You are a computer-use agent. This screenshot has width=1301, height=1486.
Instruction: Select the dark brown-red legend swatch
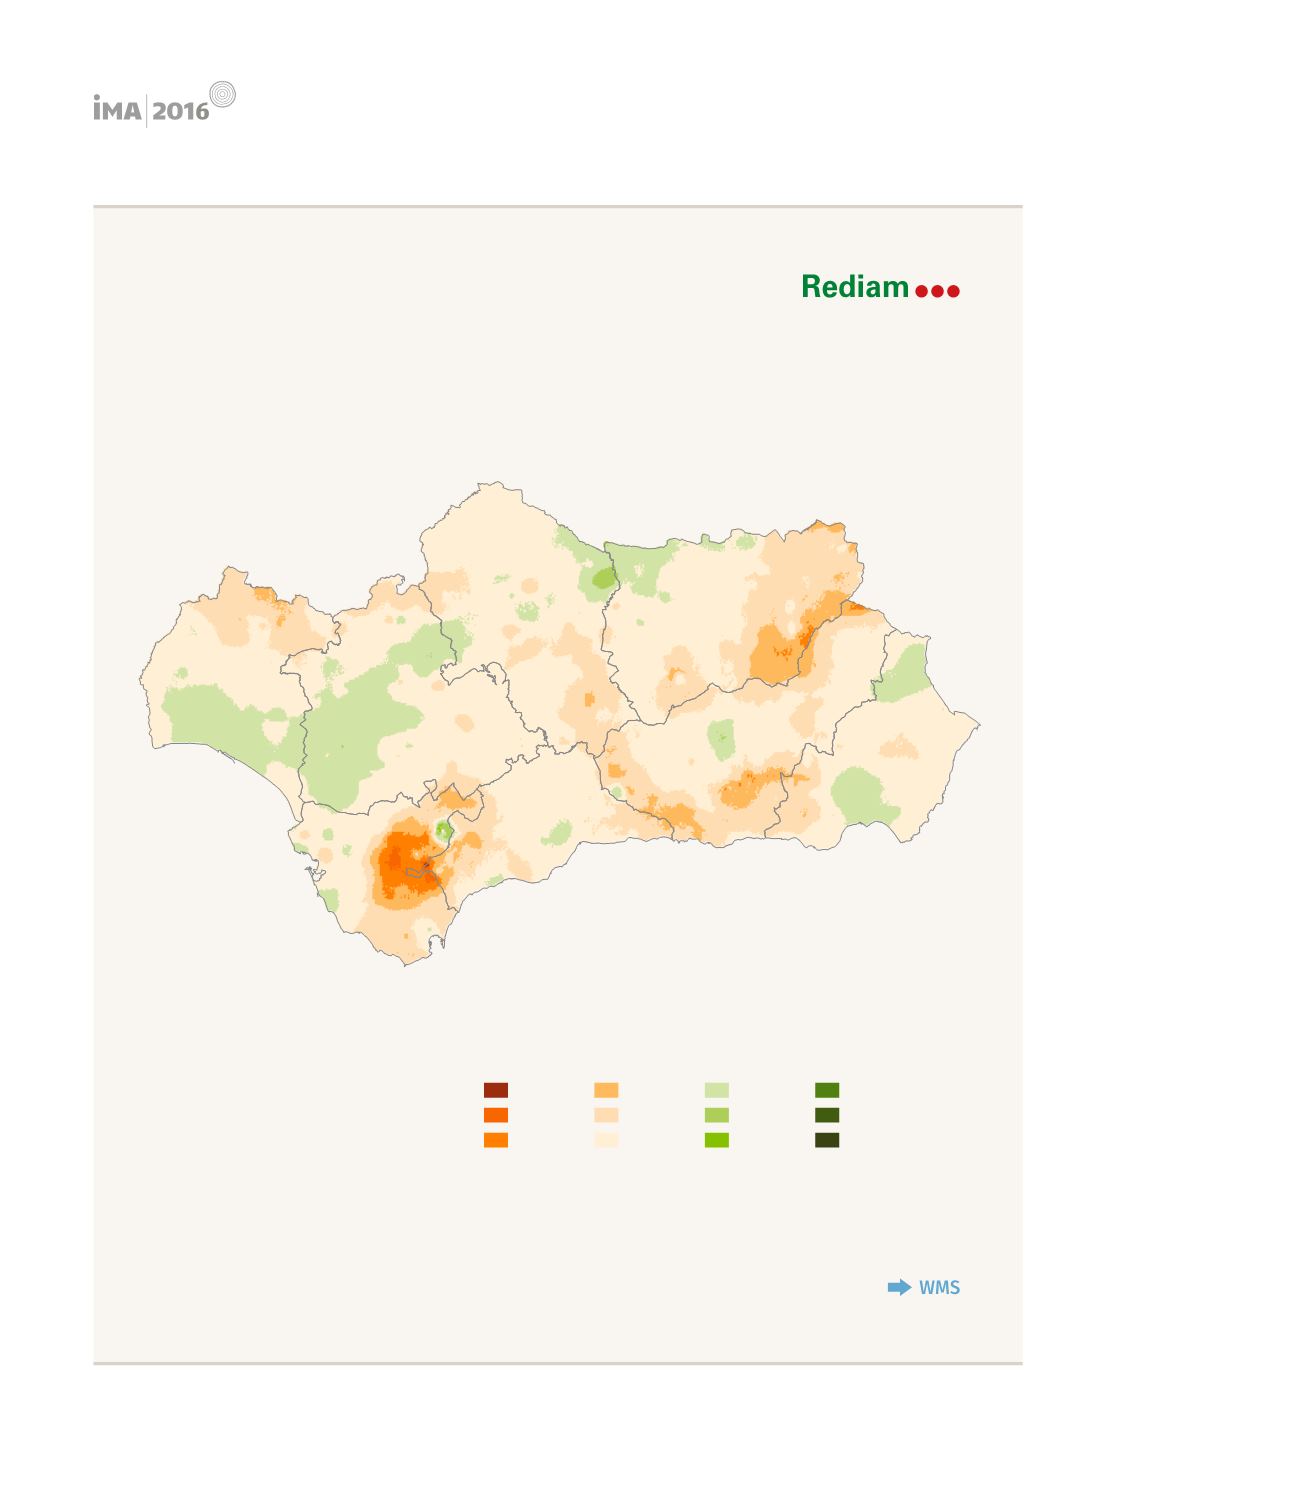pyautogui.click(x=496, y=1090)
